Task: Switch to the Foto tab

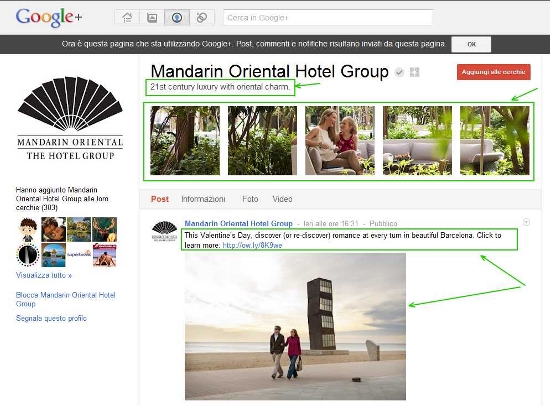Action: point(250,199)
